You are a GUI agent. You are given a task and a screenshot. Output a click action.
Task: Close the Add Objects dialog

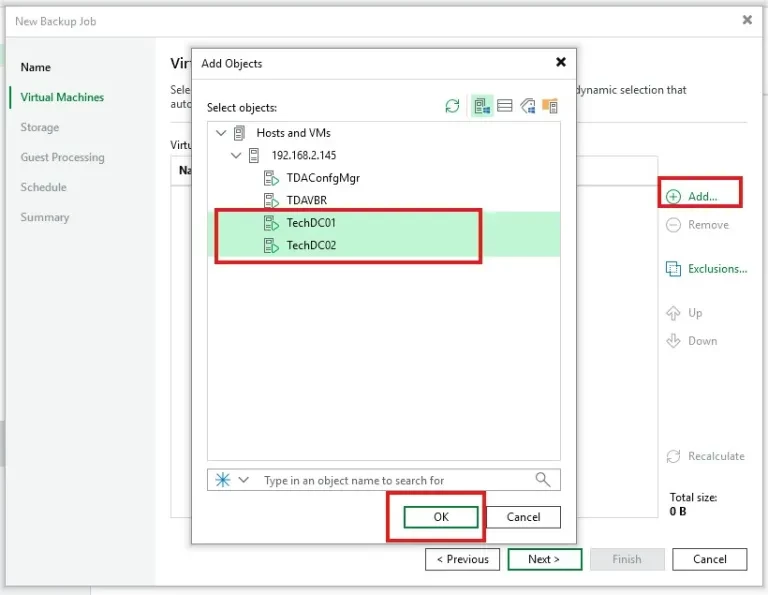click(x=561, y=62)
